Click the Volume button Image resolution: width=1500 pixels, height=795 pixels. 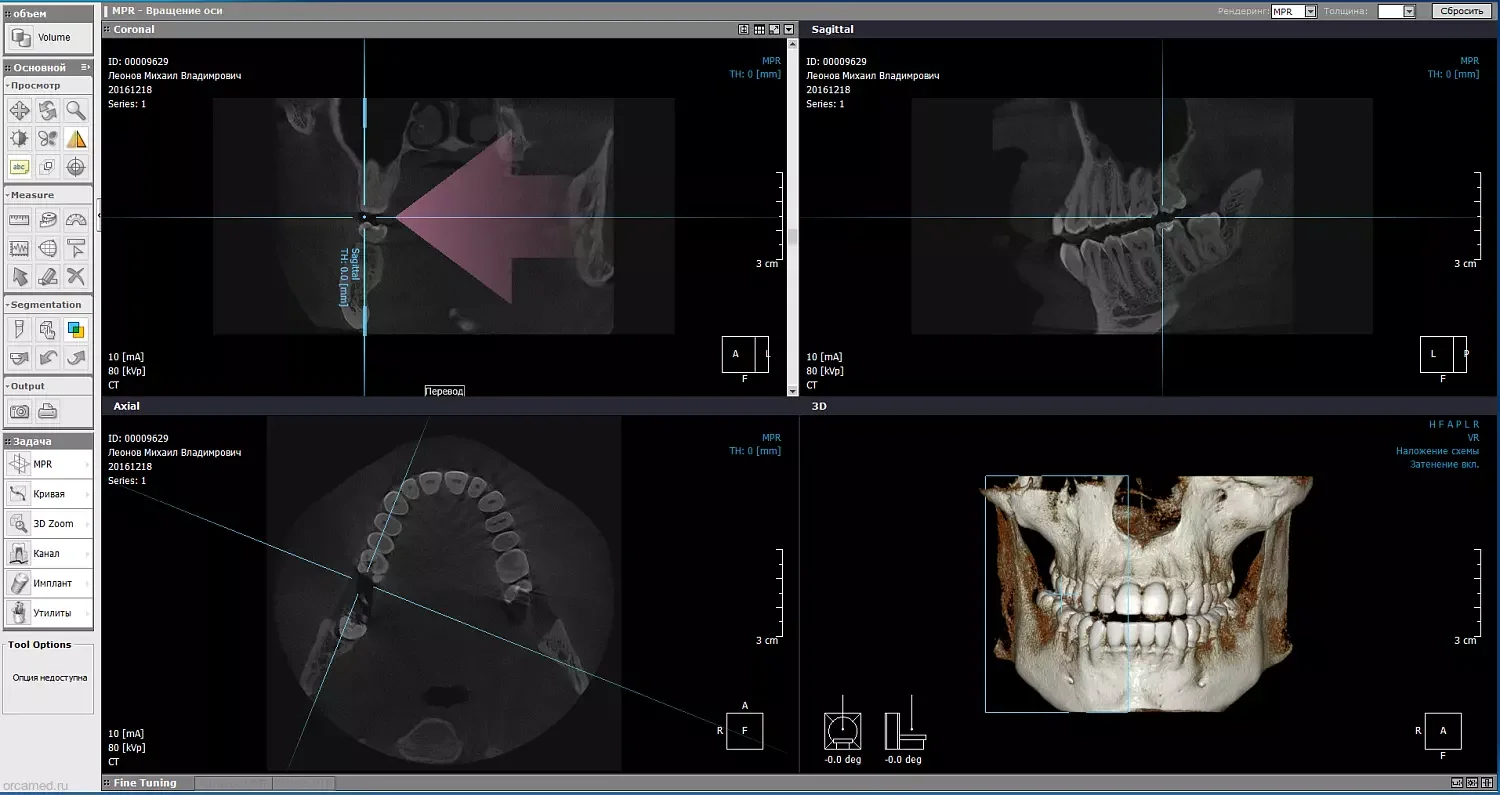point(48,38)
